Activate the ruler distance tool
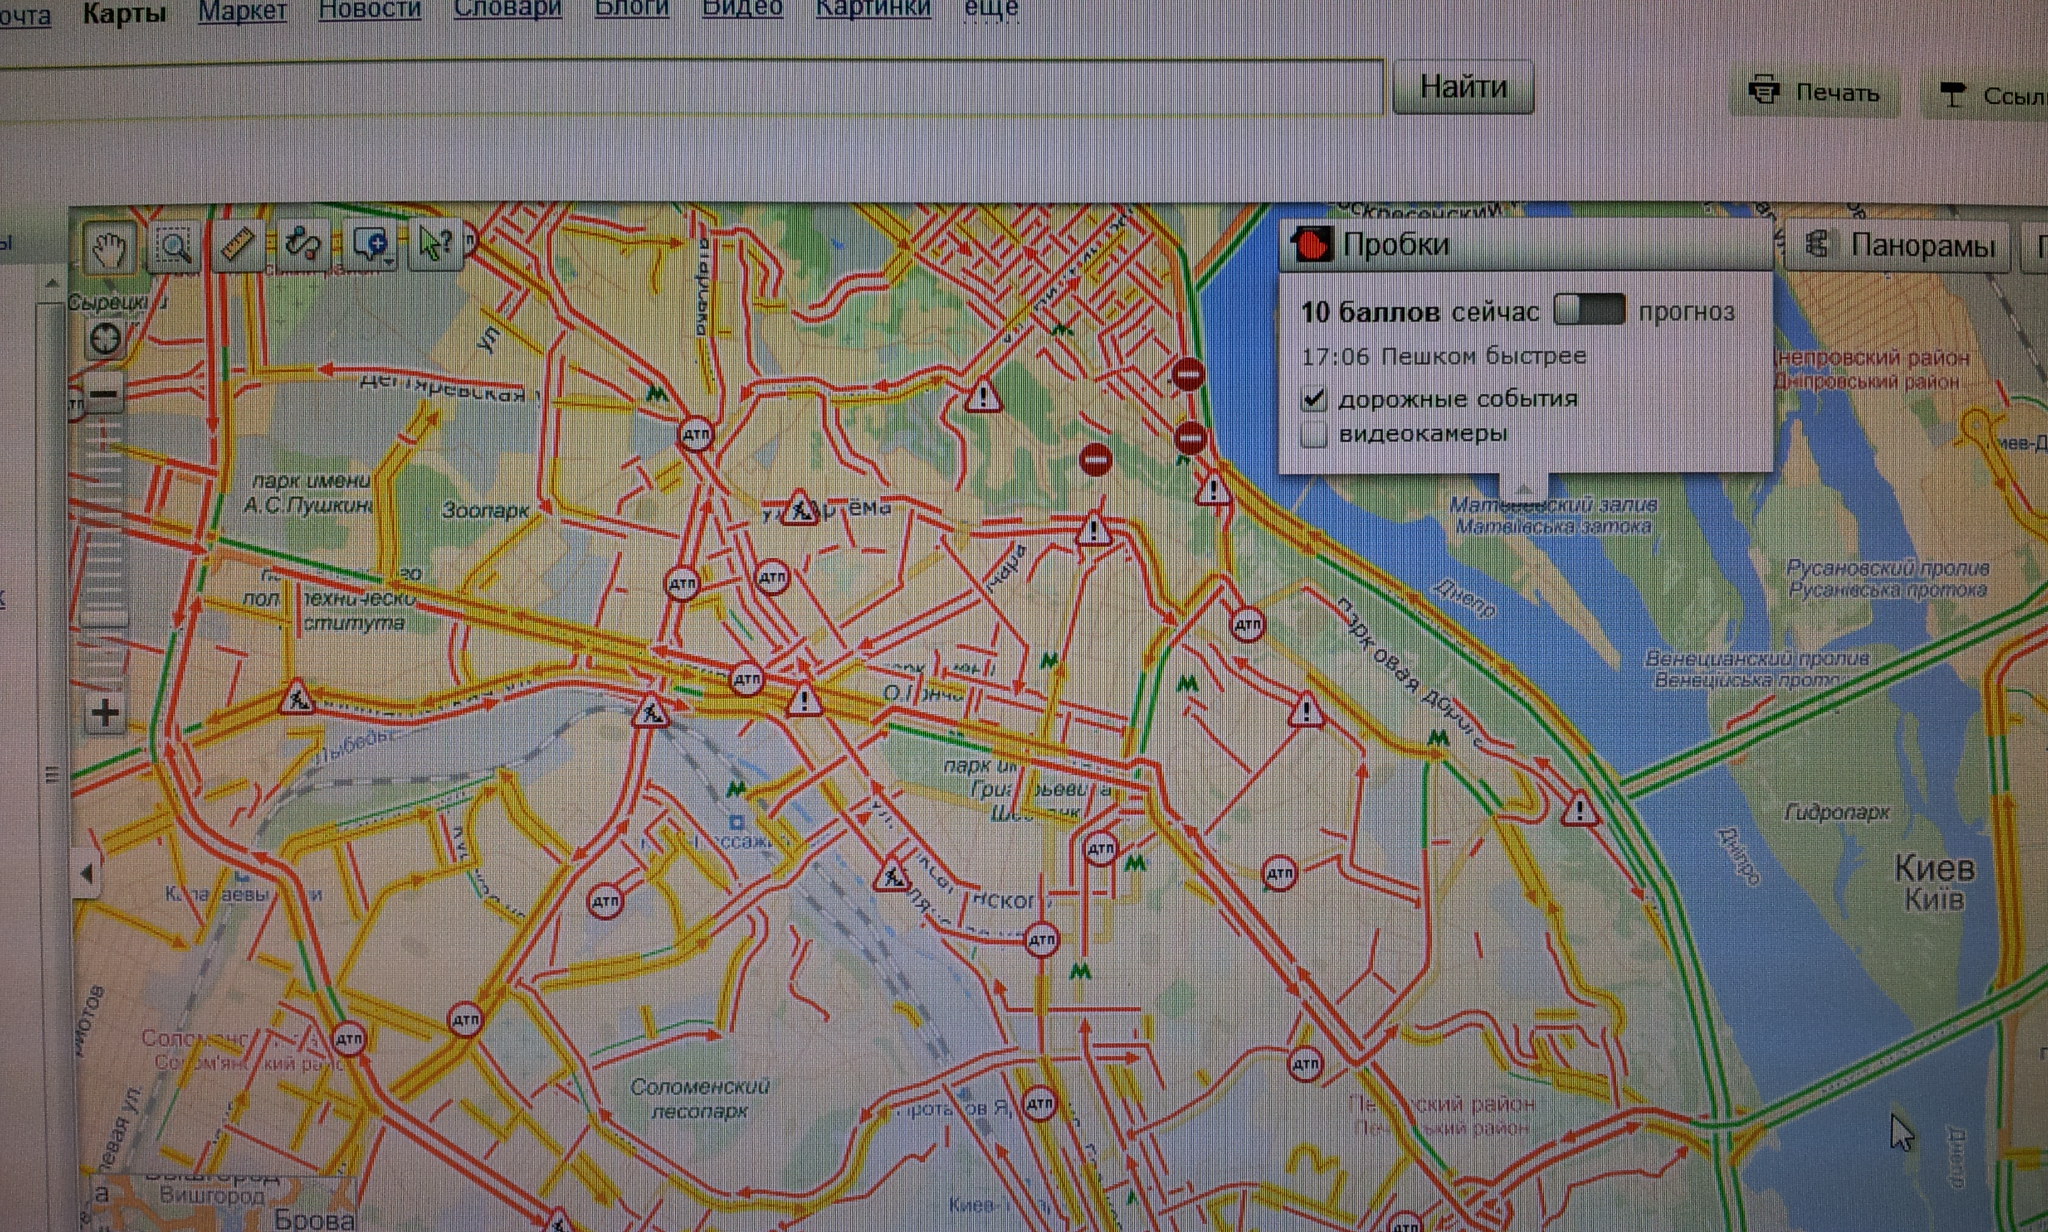2048x1232 pixels. click(238, 244)
